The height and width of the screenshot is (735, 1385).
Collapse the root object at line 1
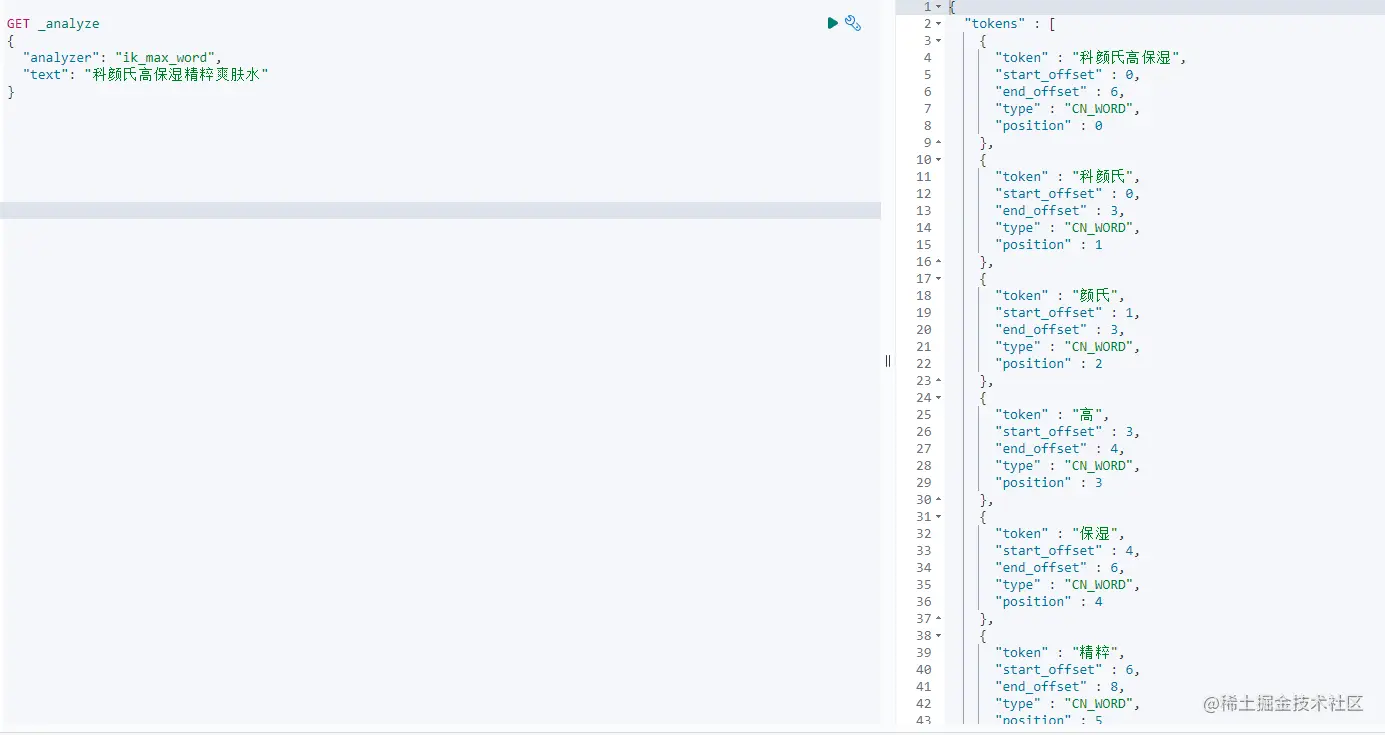point(939,7)
